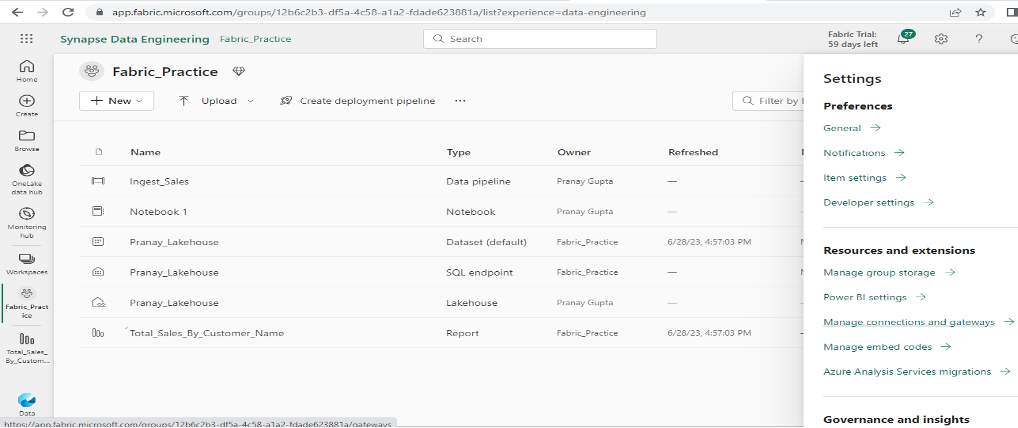
Task: Click Fabric Trial 59 days left
Action: 853,39
